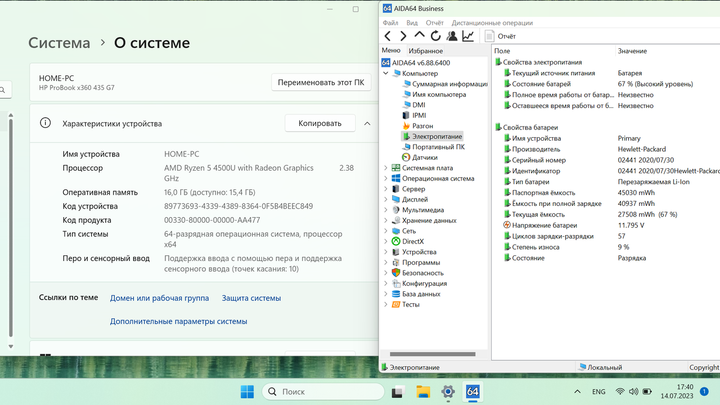Expand the DirectX tree node
The height and width of the screenshot is (405, 720).
click(x=386, y=241)
